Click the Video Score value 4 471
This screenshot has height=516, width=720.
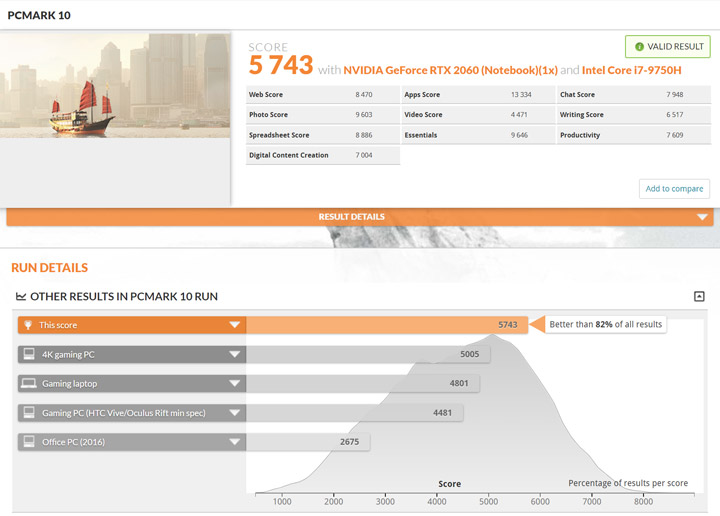[519, 115]
